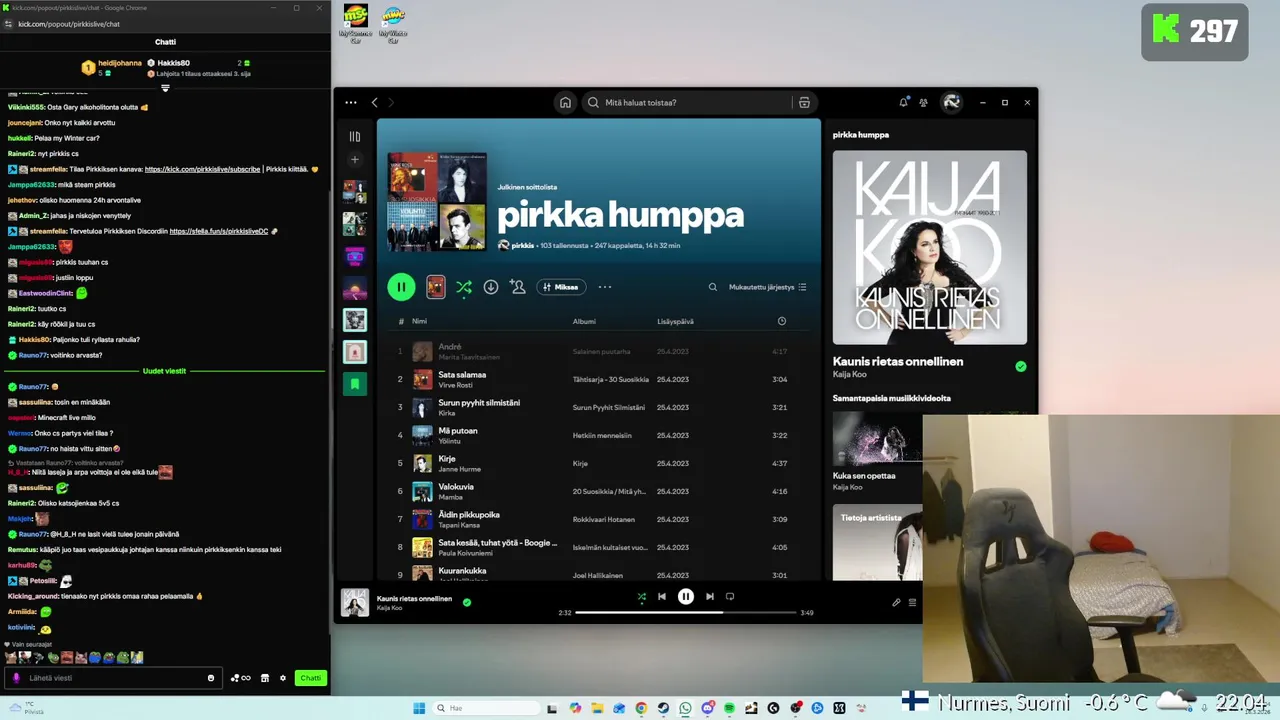Image resolution: width=1280 pixels, height=720 pixels.
Task: Toggle liked checkmark in now-playing bar
Action: coord(467,602)
